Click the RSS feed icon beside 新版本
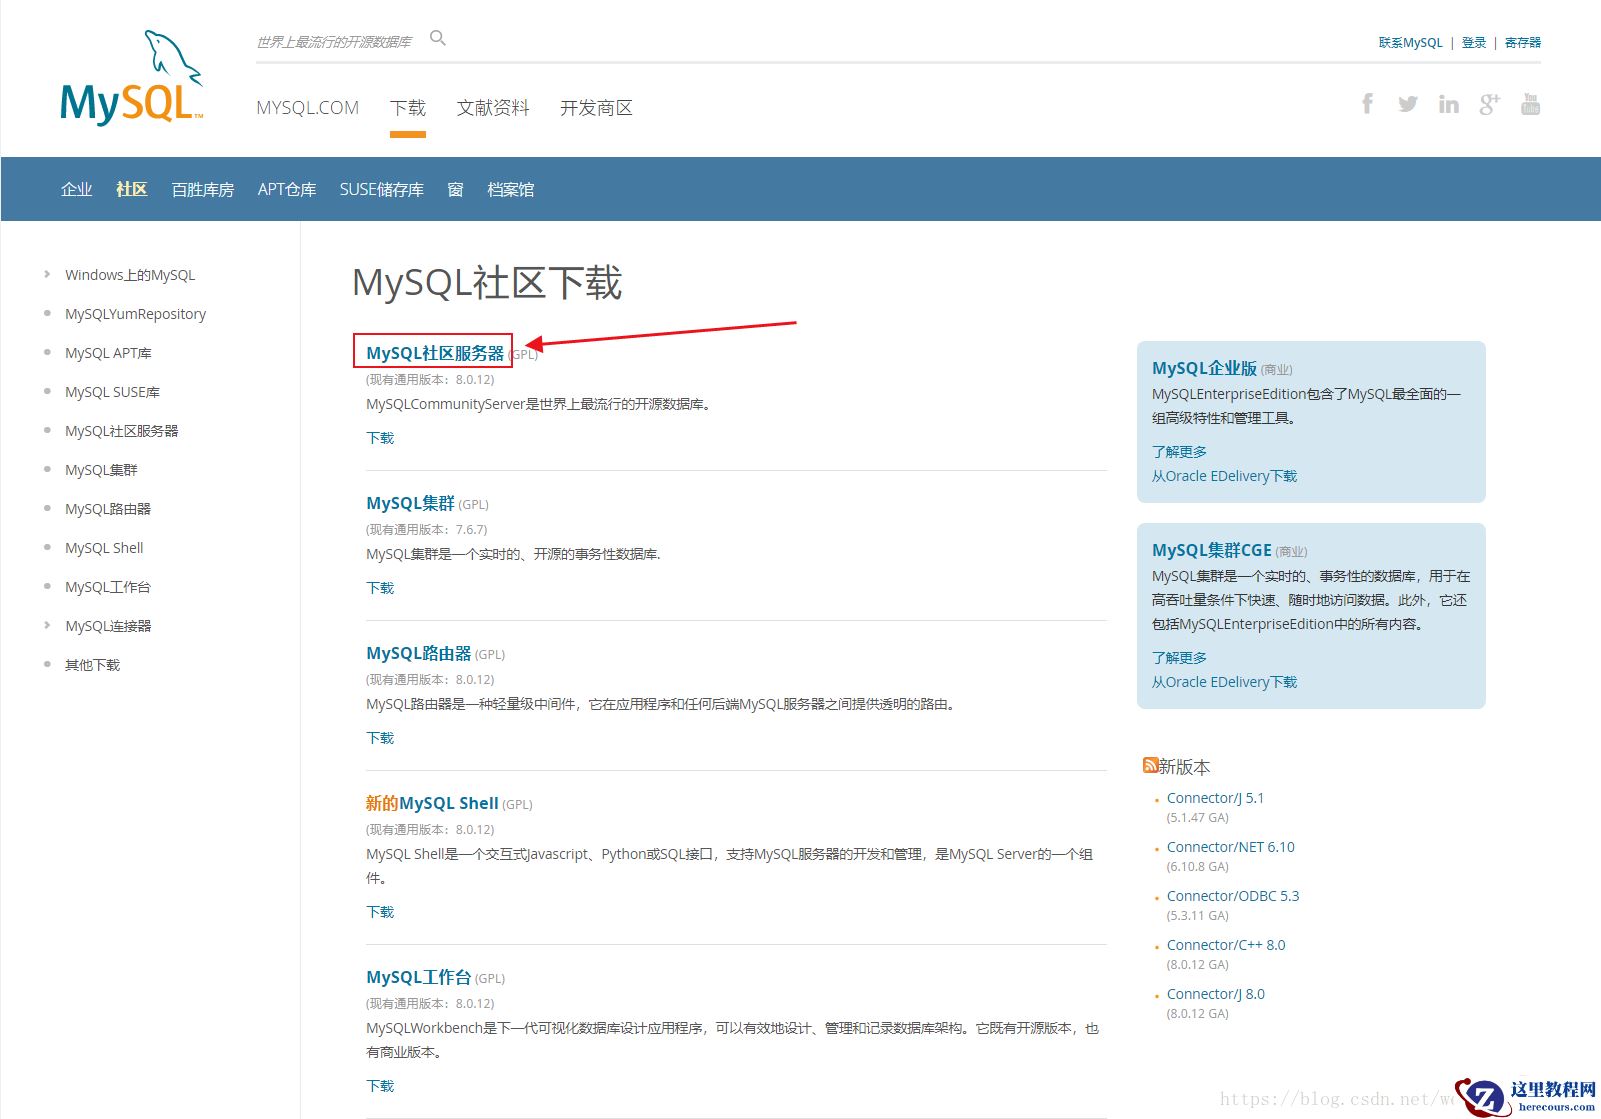 click(1150, 764)
